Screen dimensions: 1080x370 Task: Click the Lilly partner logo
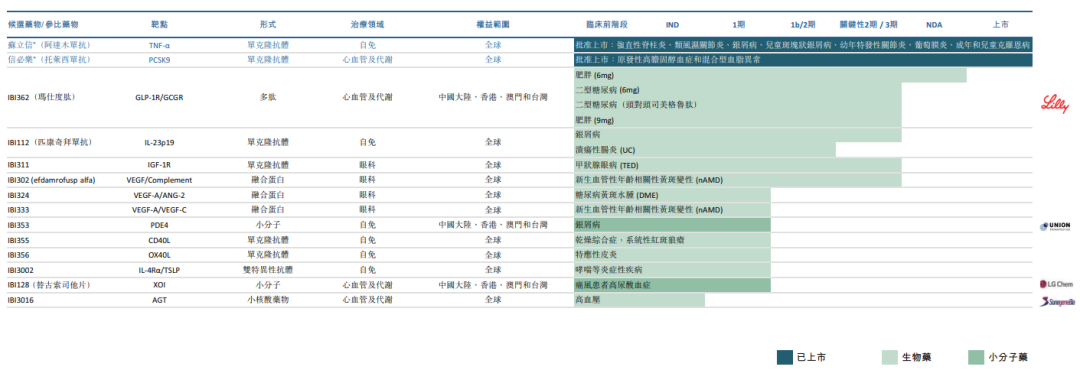[1055, 105]
